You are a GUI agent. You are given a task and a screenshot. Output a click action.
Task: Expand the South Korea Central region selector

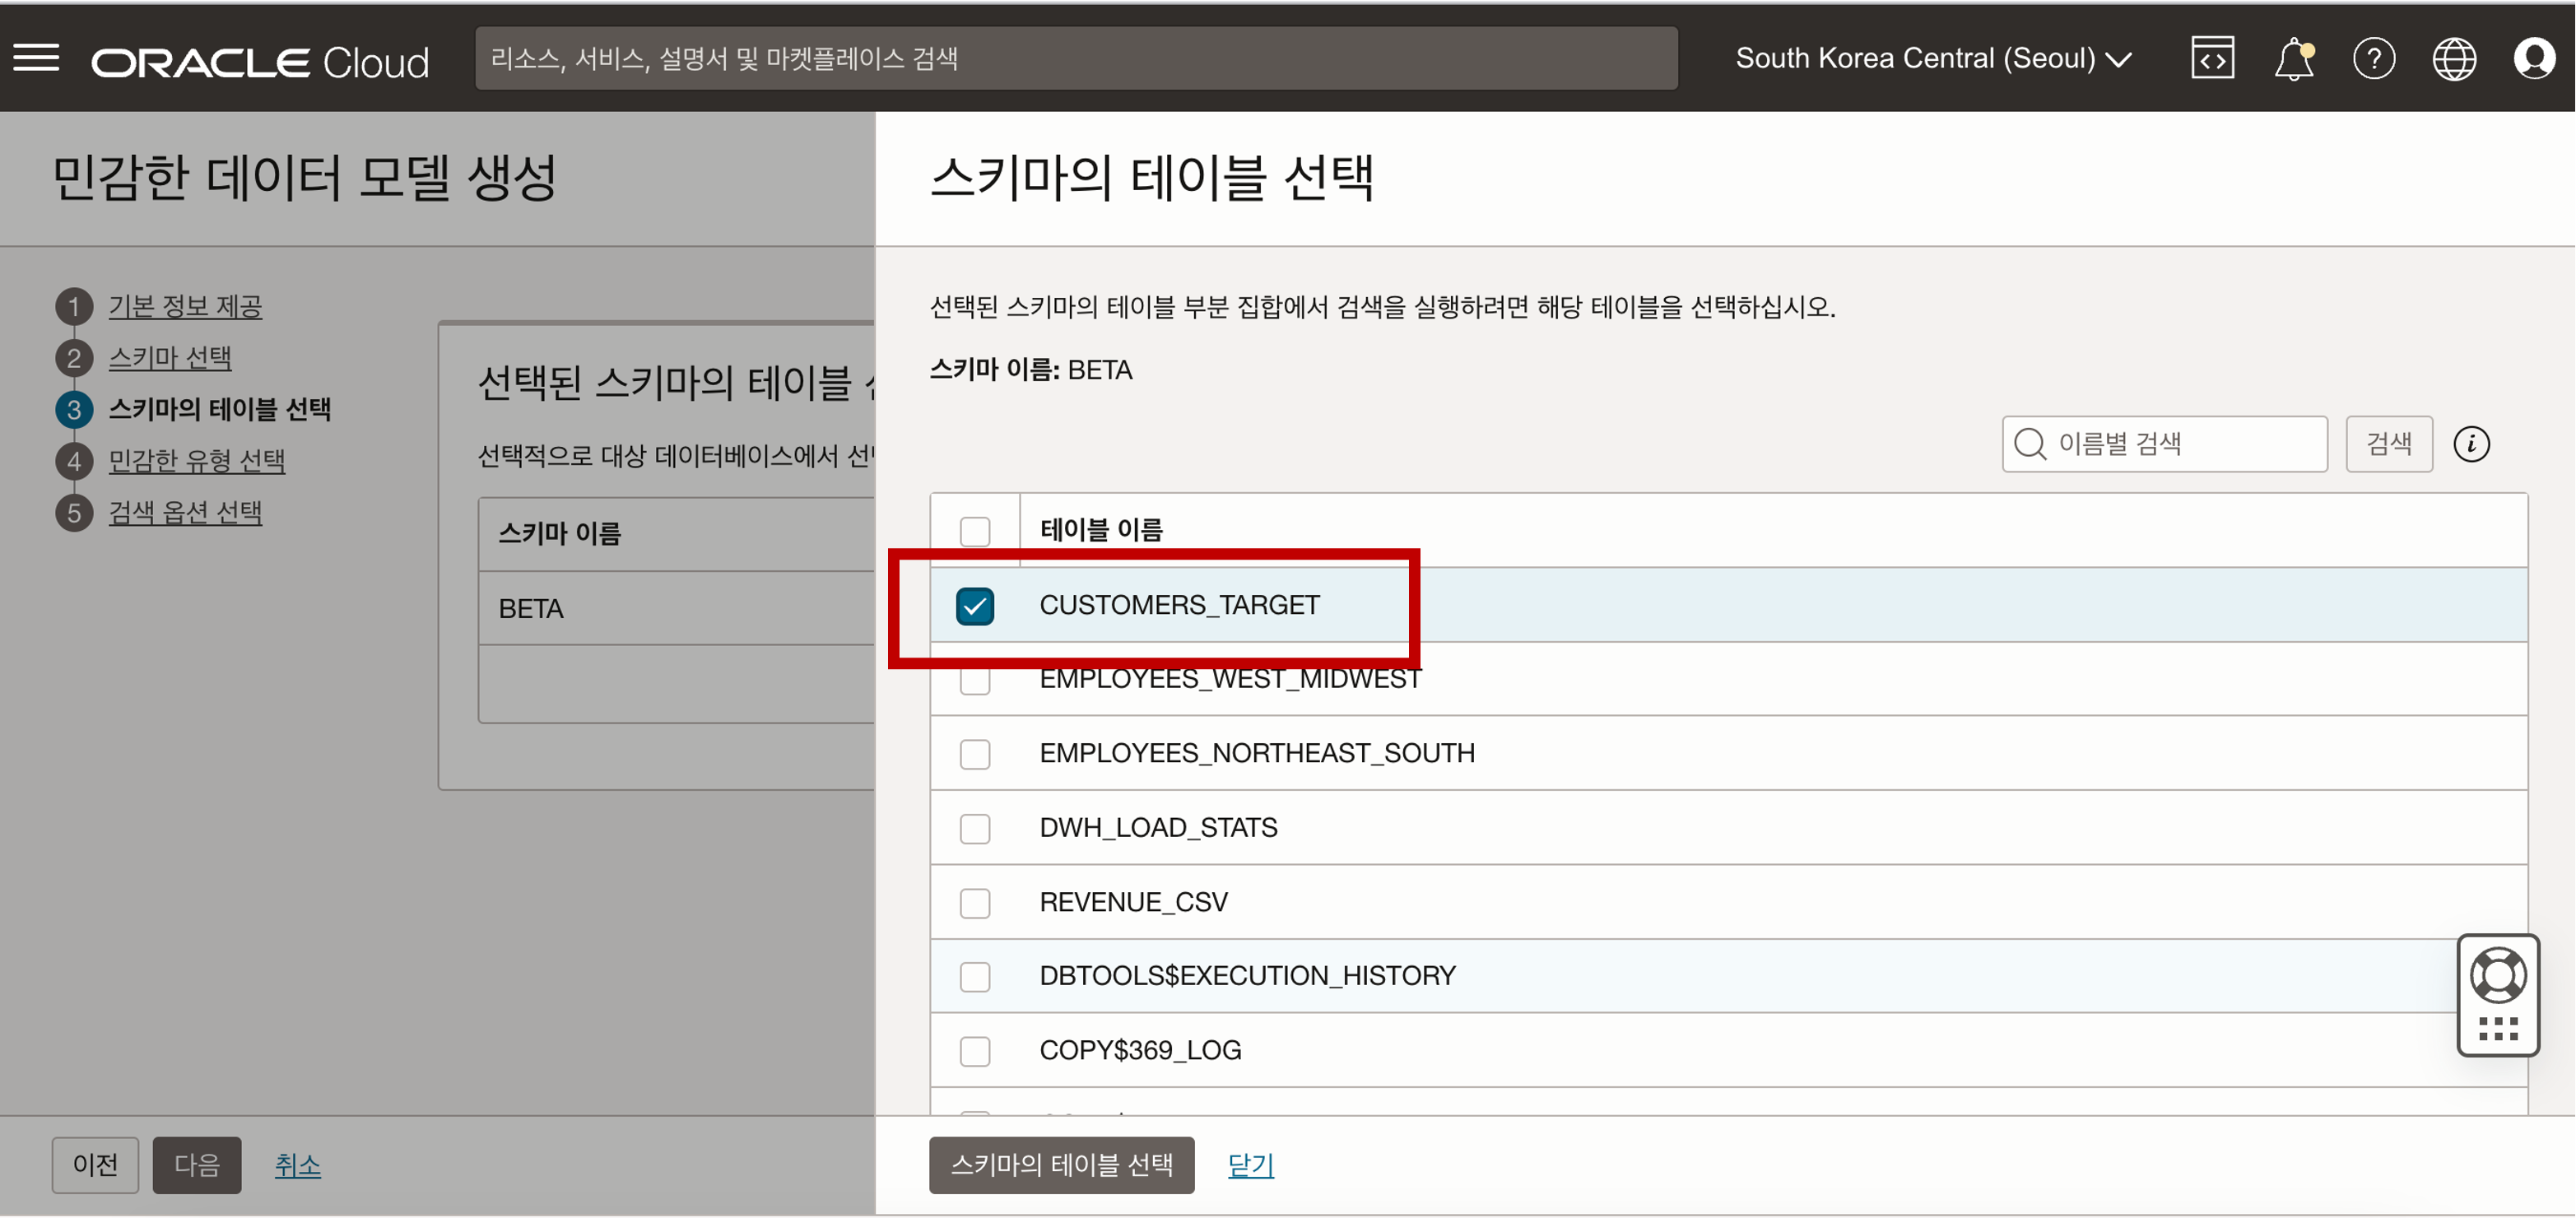(1933, 59)
